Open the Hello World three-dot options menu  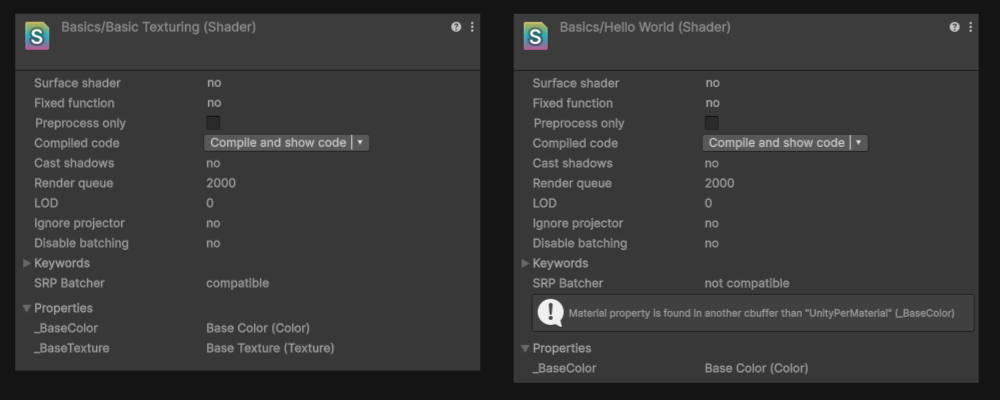click(970, 27)
